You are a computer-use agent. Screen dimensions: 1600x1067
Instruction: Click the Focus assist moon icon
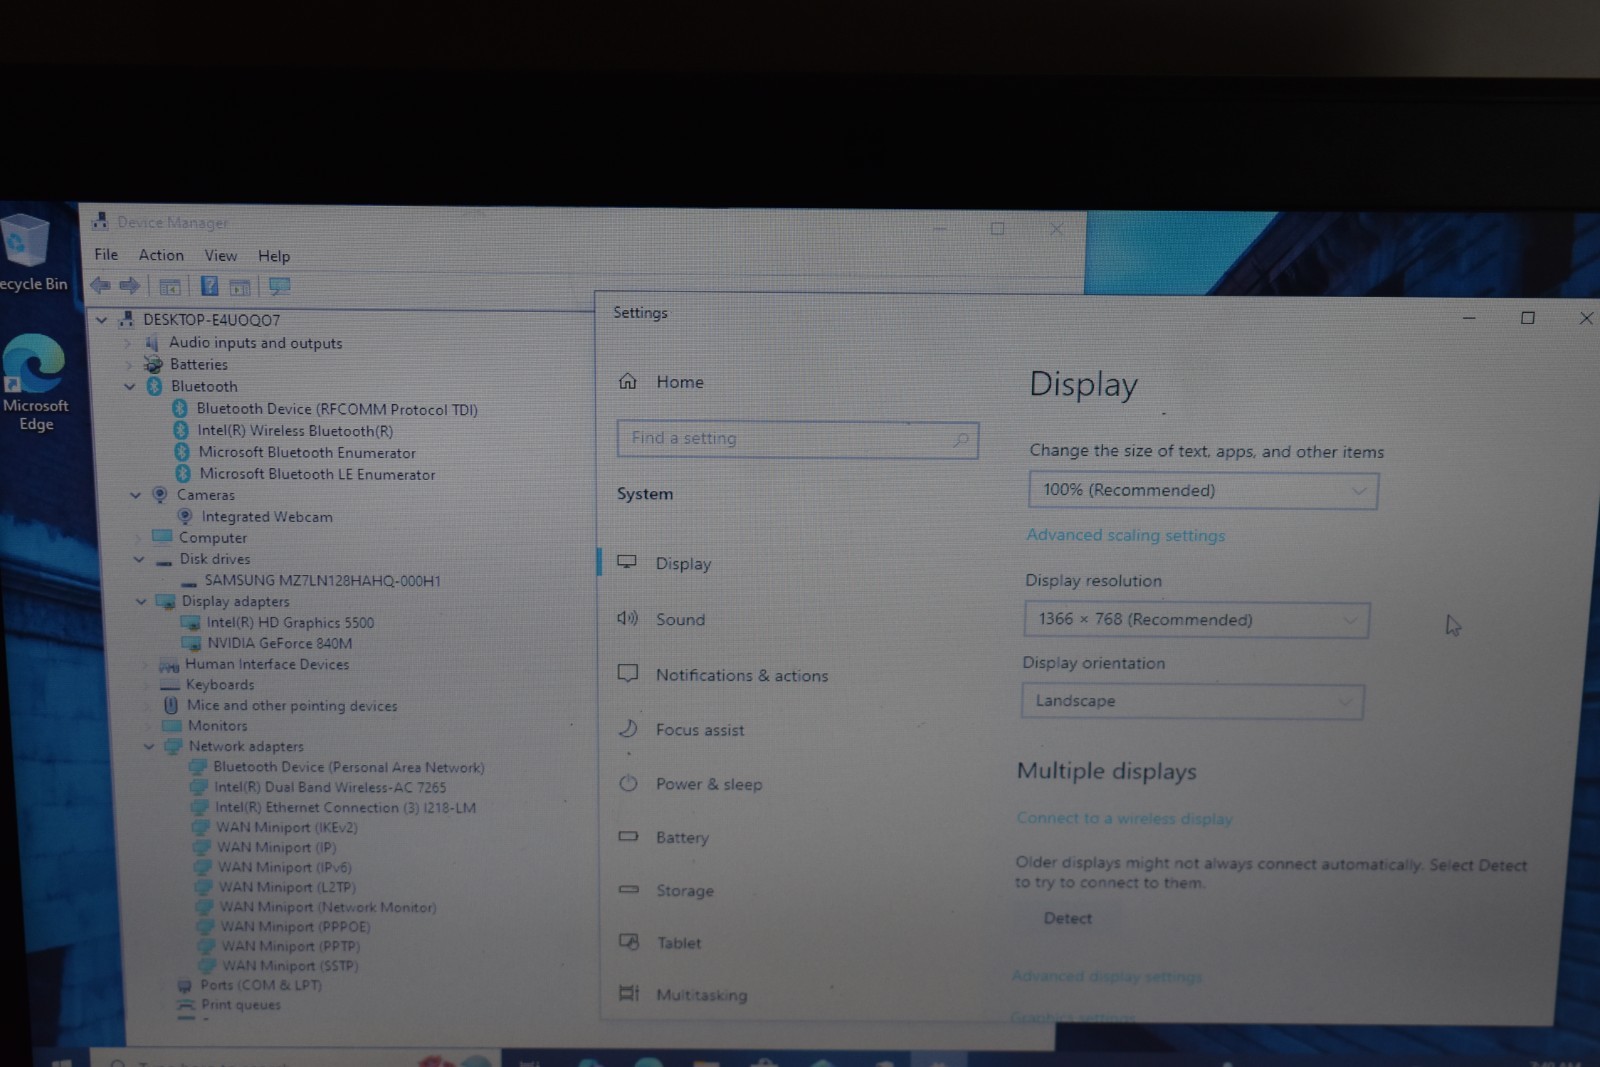(x=628, y=728)
